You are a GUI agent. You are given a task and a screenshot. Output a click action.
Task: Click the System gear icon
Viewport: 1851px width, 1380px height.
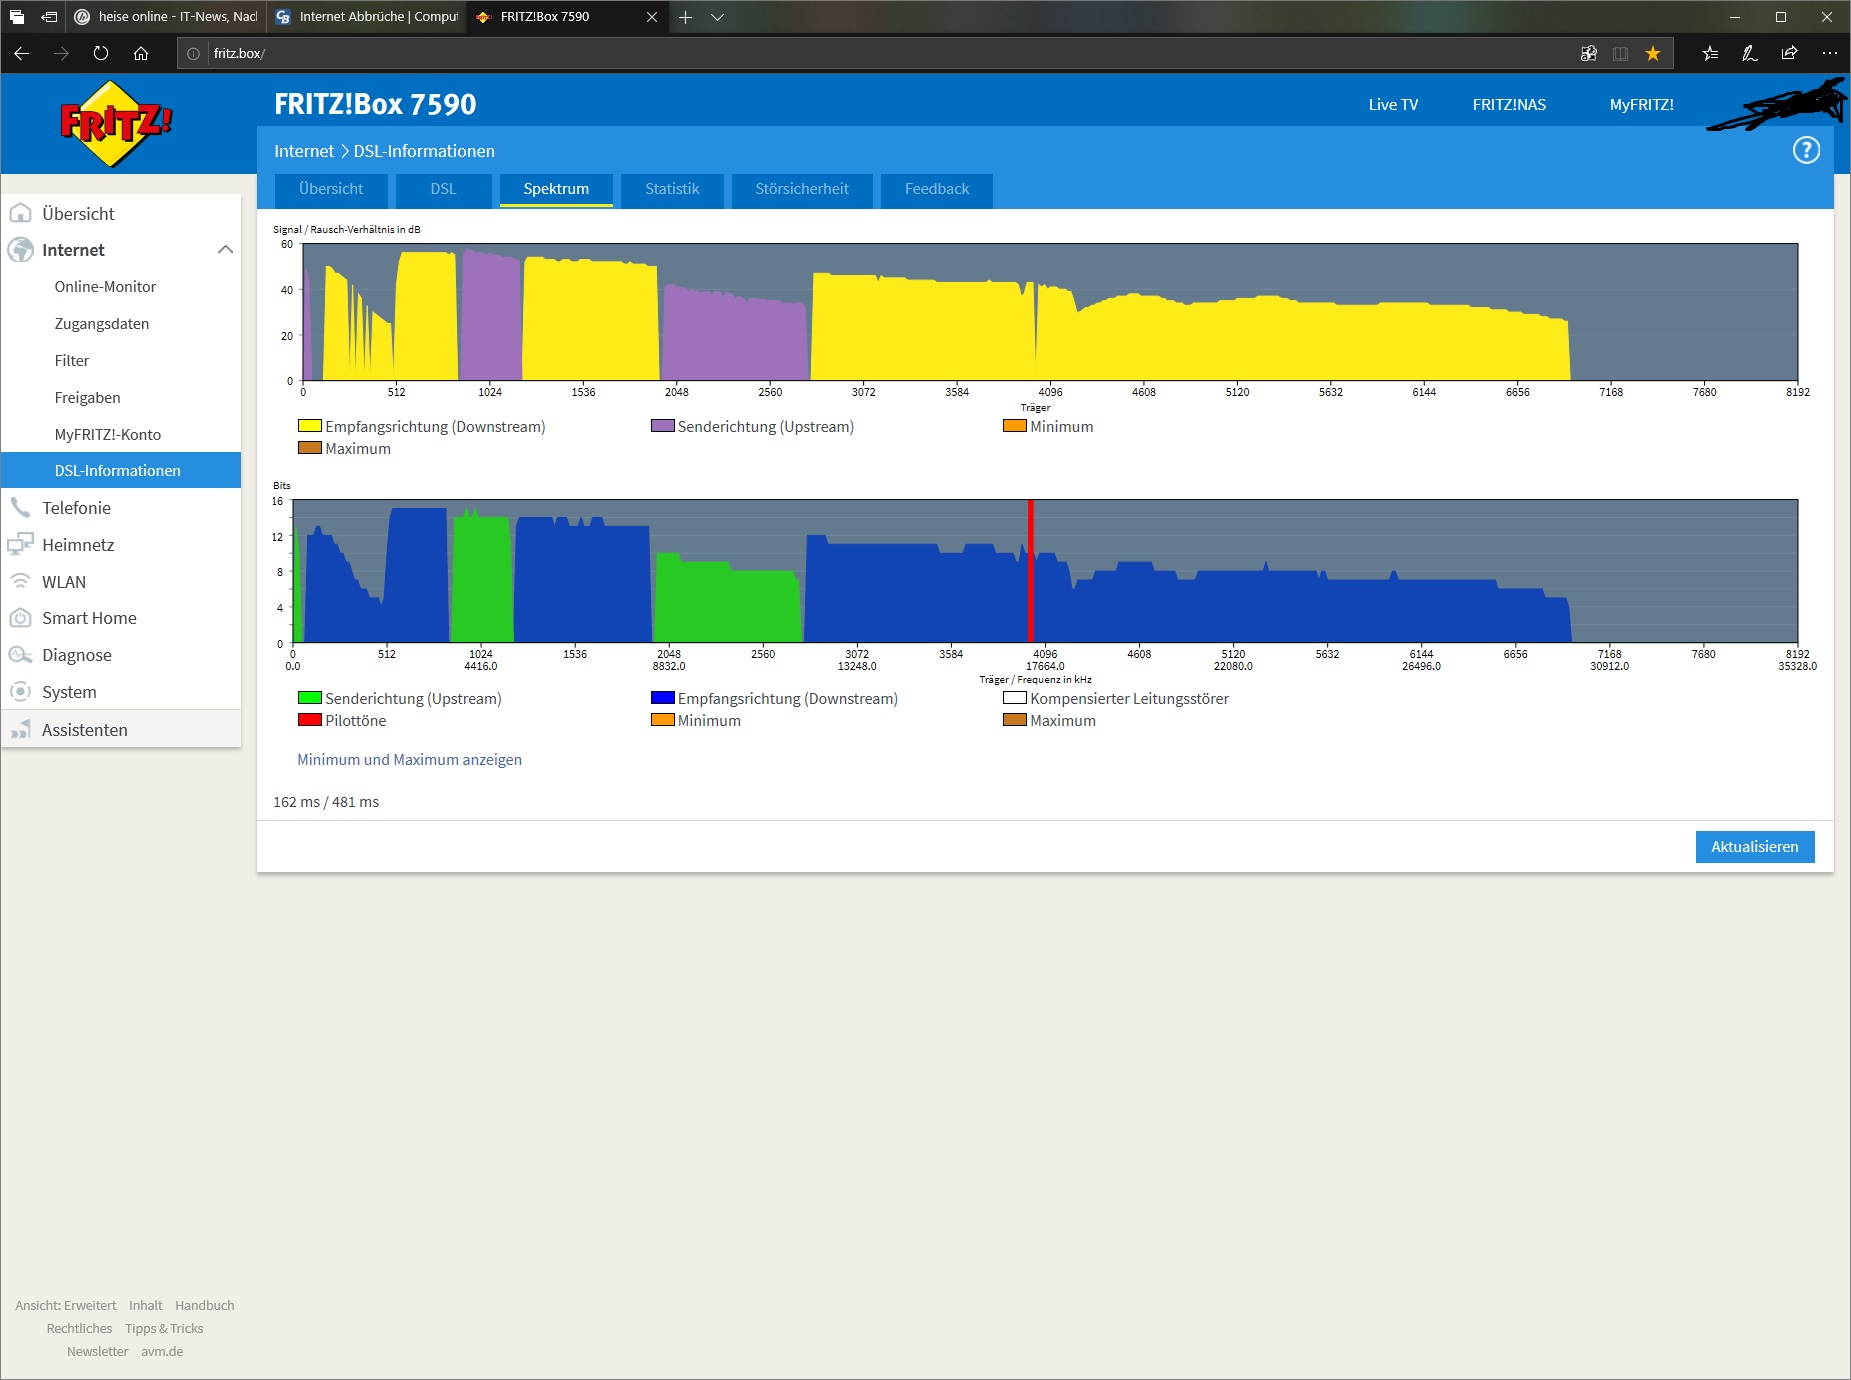click(x=20, y=692)
